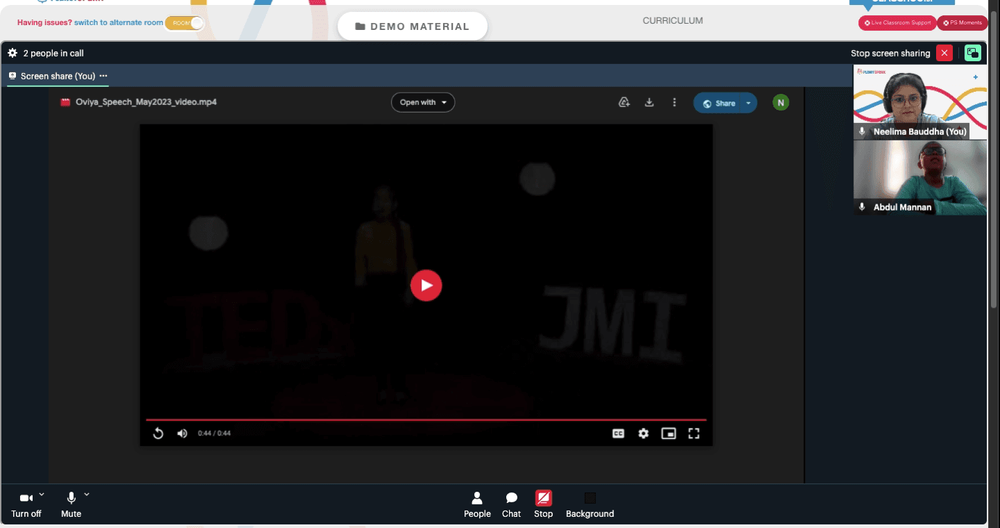The height and width of the screenshot is (528, 1000).
Task: Download the Oviya speech video
Action: coord(649,102)
